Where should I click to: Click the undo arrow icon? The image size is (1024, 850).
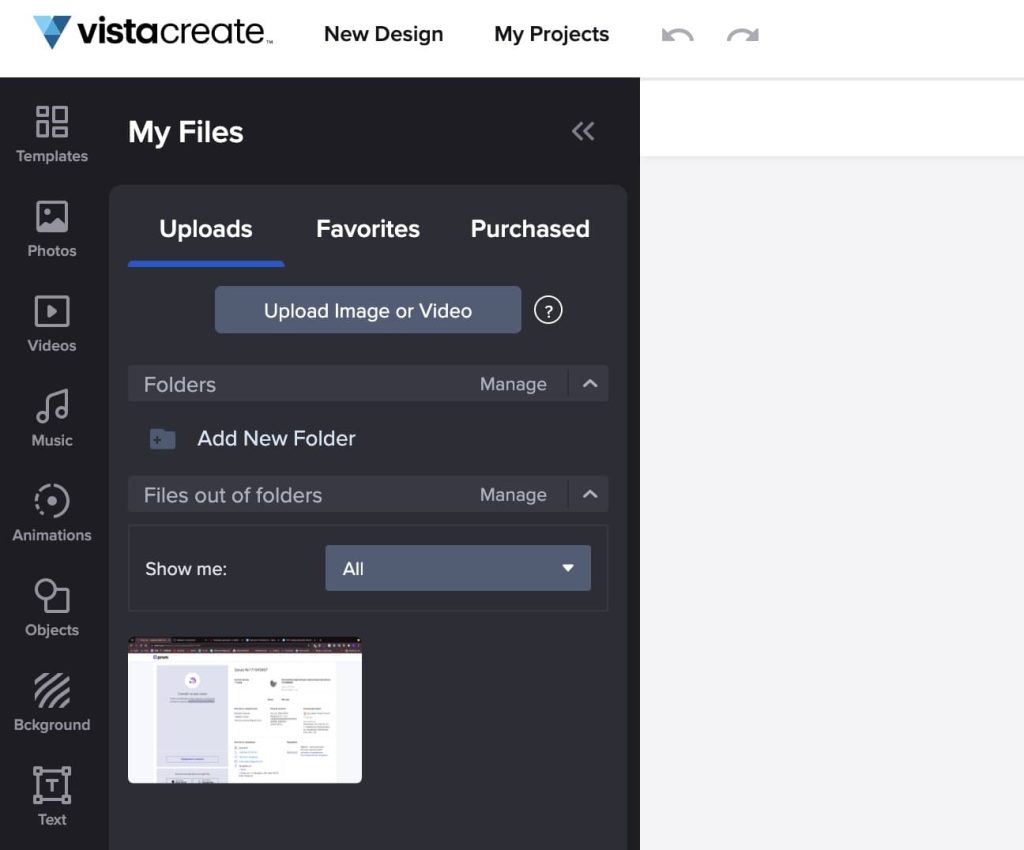677,35
